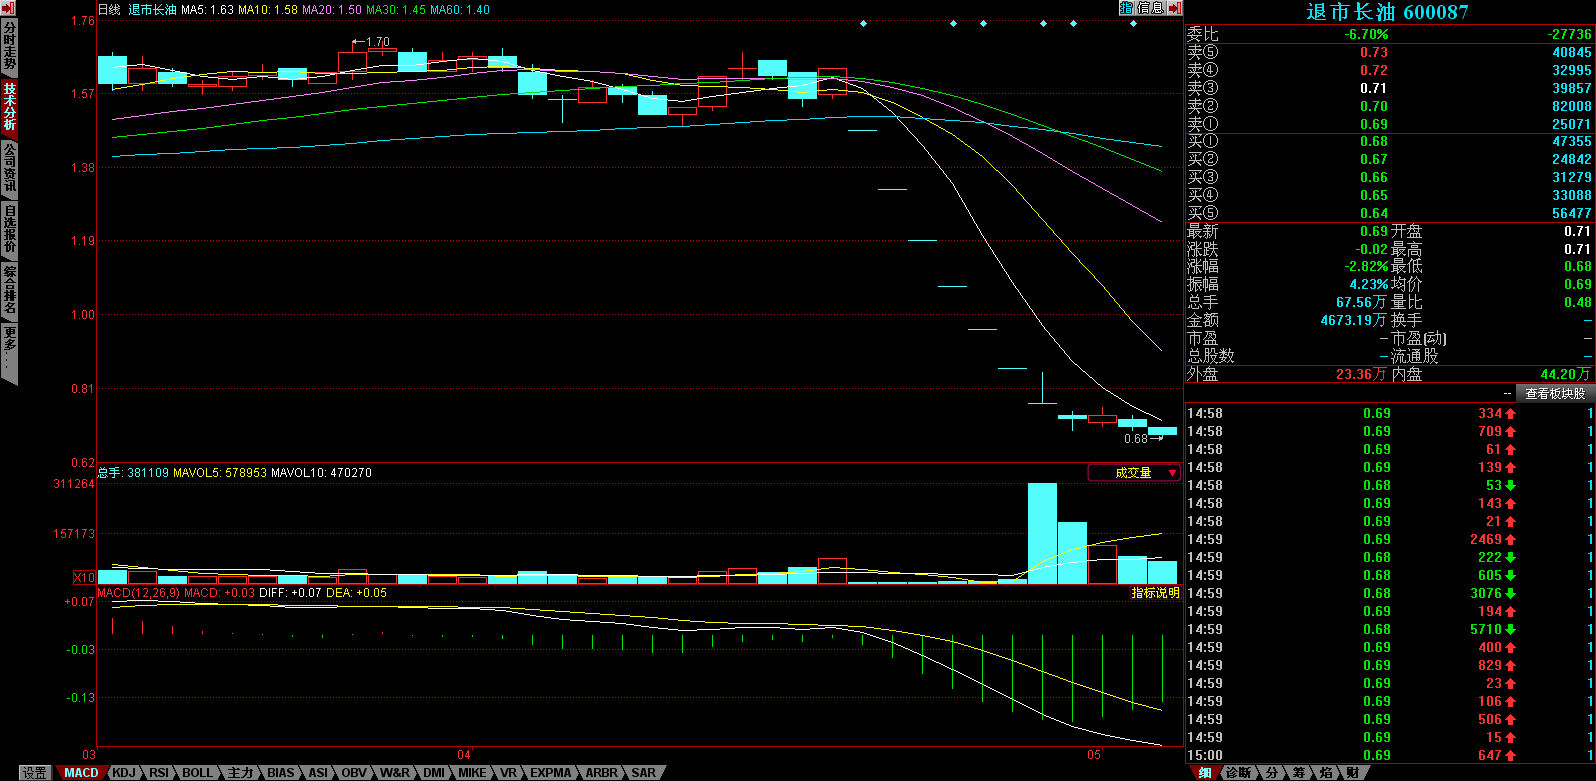This screenshot has width=1596, height=781.
Task: Switch to the 主力 indicator tab
Action: 240,773
